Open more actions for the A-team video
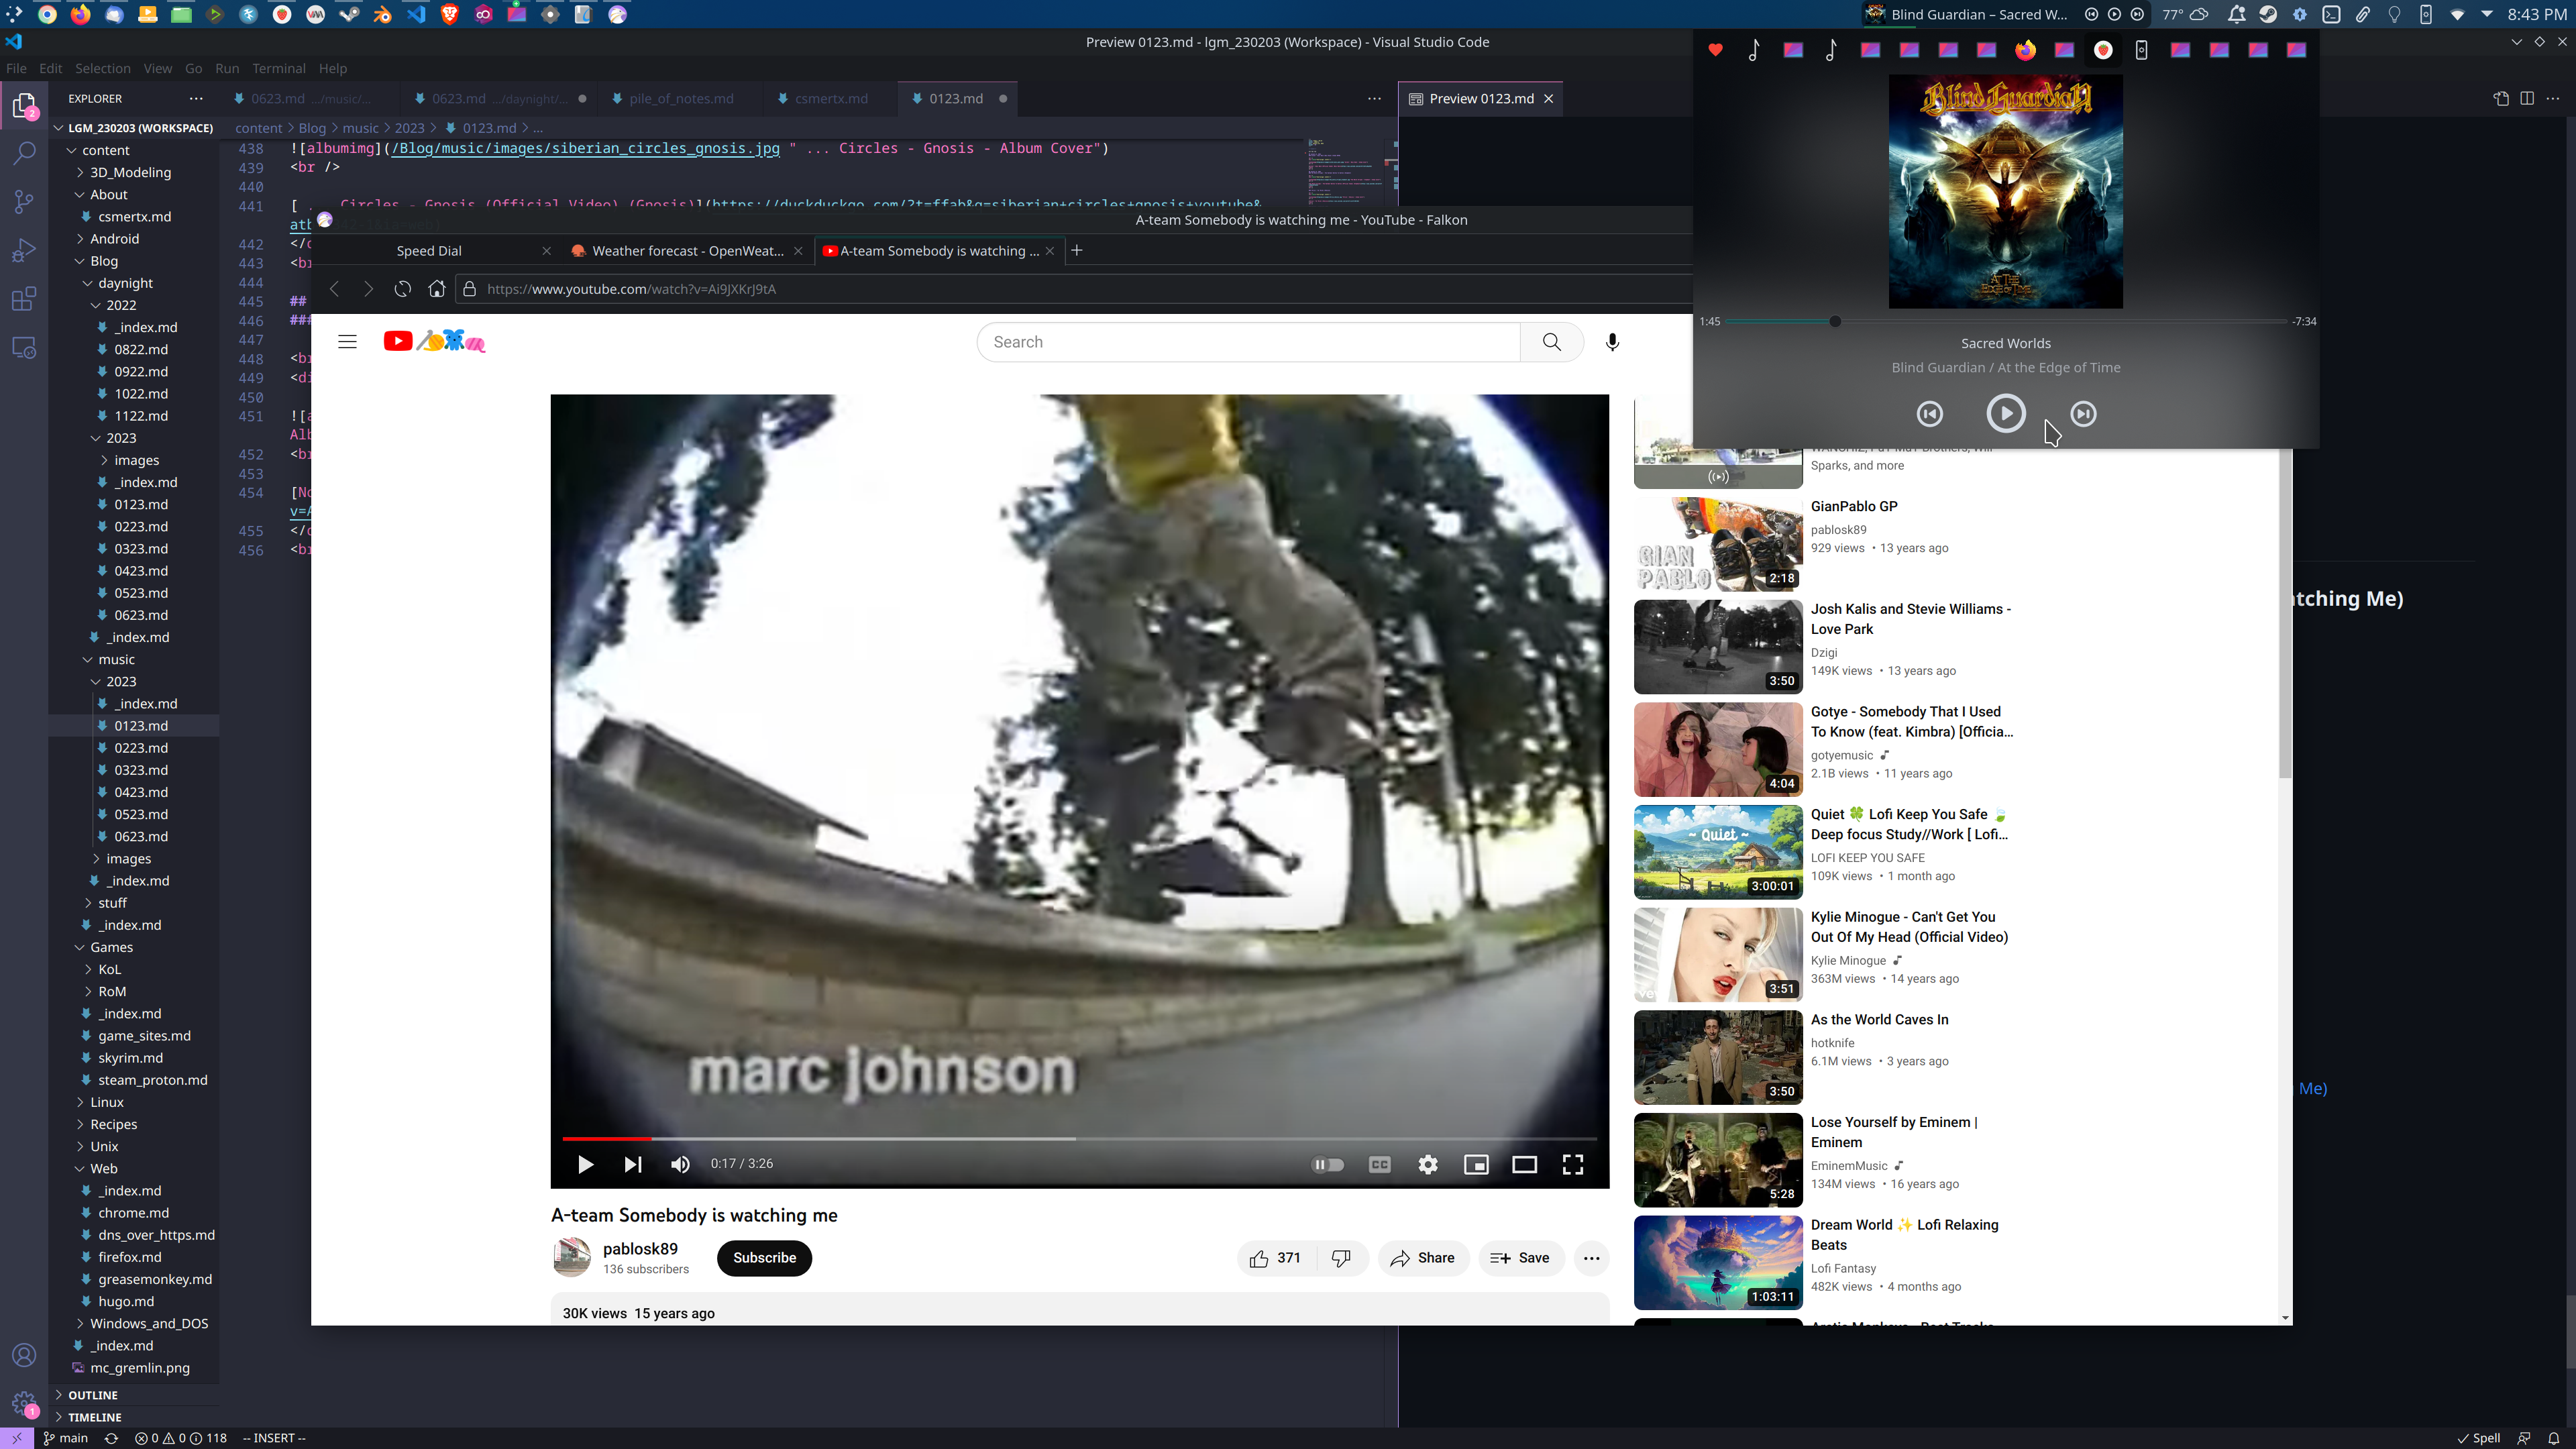2576x1449 pixels. click(1591, 1258)
